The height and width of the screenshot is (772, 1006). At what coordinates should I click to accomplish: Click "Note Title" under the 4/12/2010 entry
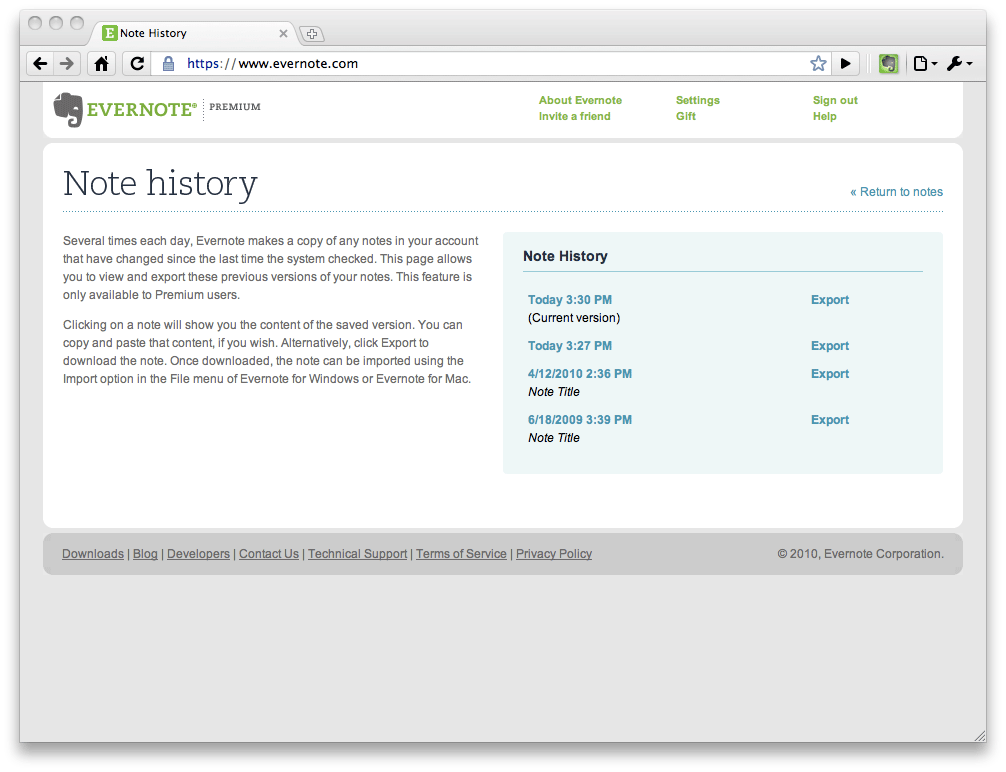554,391
